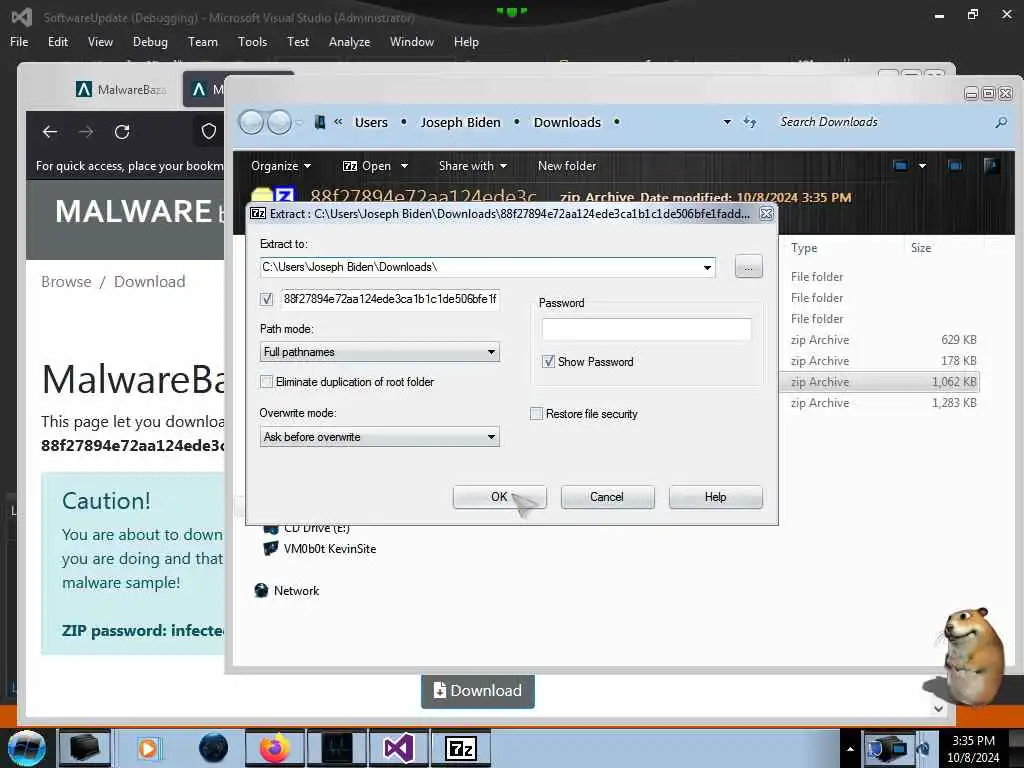This screenshot has height=768, width=1024.
Task: Open the Overwrite mode dropdown
Action: (379, 437)
